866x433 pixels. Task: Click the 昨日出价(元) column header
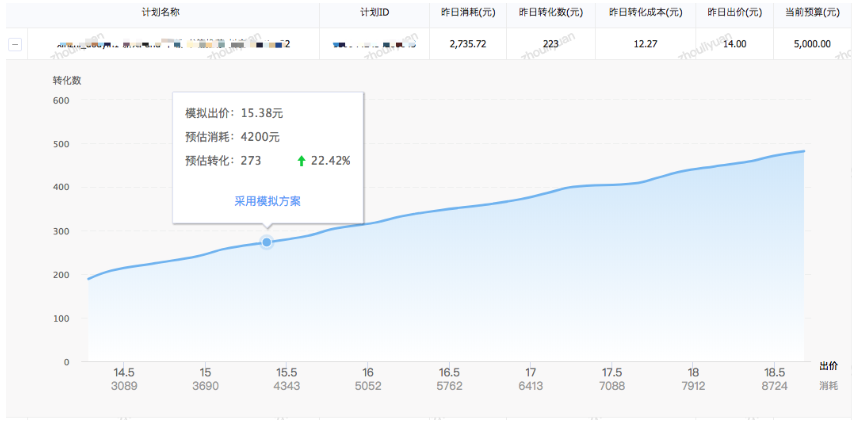pyautogui.click(x=735, y=13)
